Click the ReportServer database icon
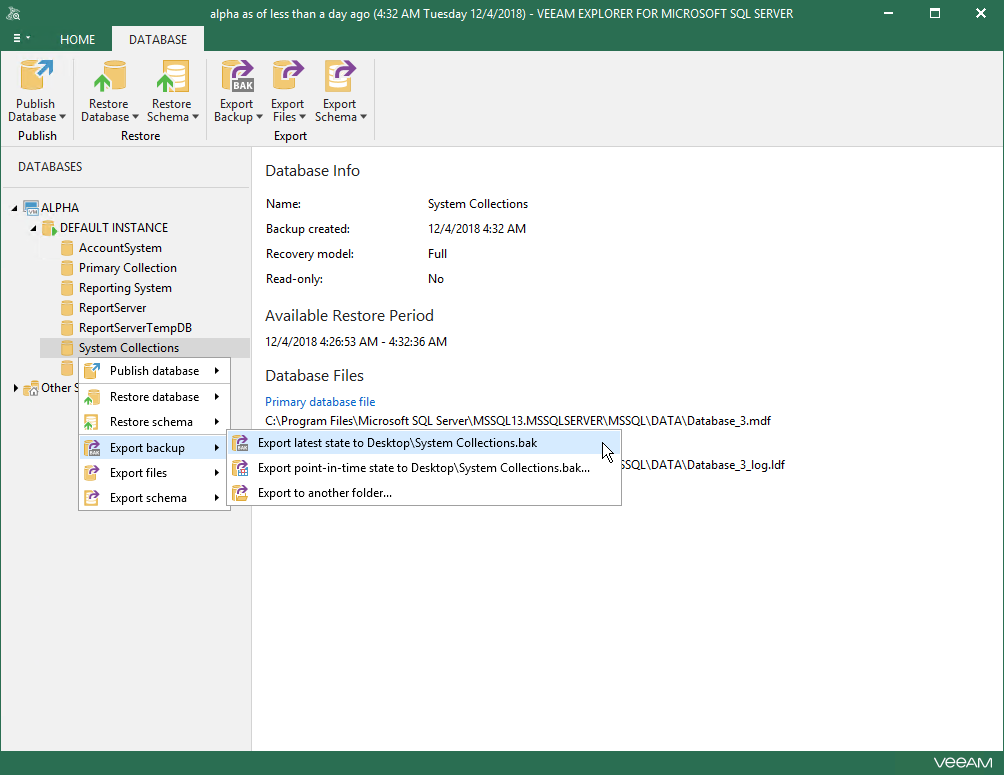The height and width of the screenshot is (775, 1004). tap(67, 308)
